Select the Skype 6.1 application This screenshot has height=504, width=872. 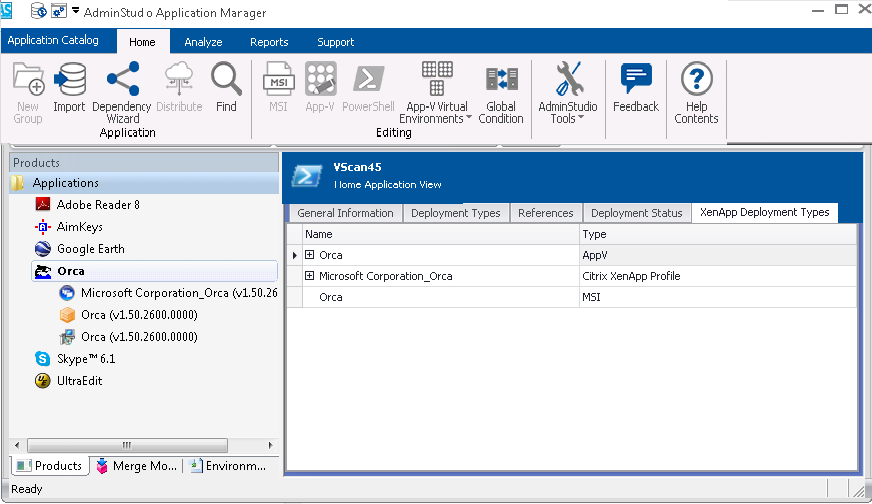pos(85,359)
